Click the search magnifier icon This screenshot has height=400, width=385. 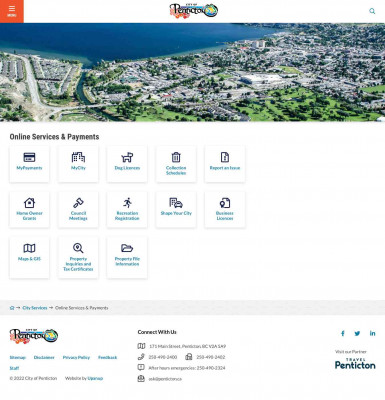(372, 11)
